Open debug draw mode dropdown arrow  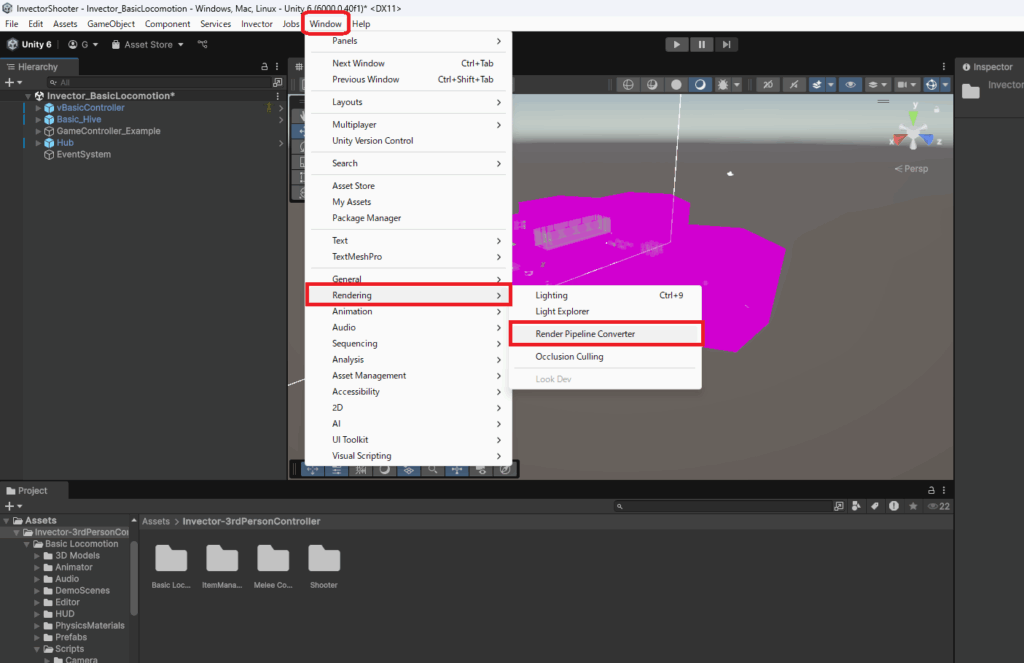pyautogui.click(x=737, y=84)
